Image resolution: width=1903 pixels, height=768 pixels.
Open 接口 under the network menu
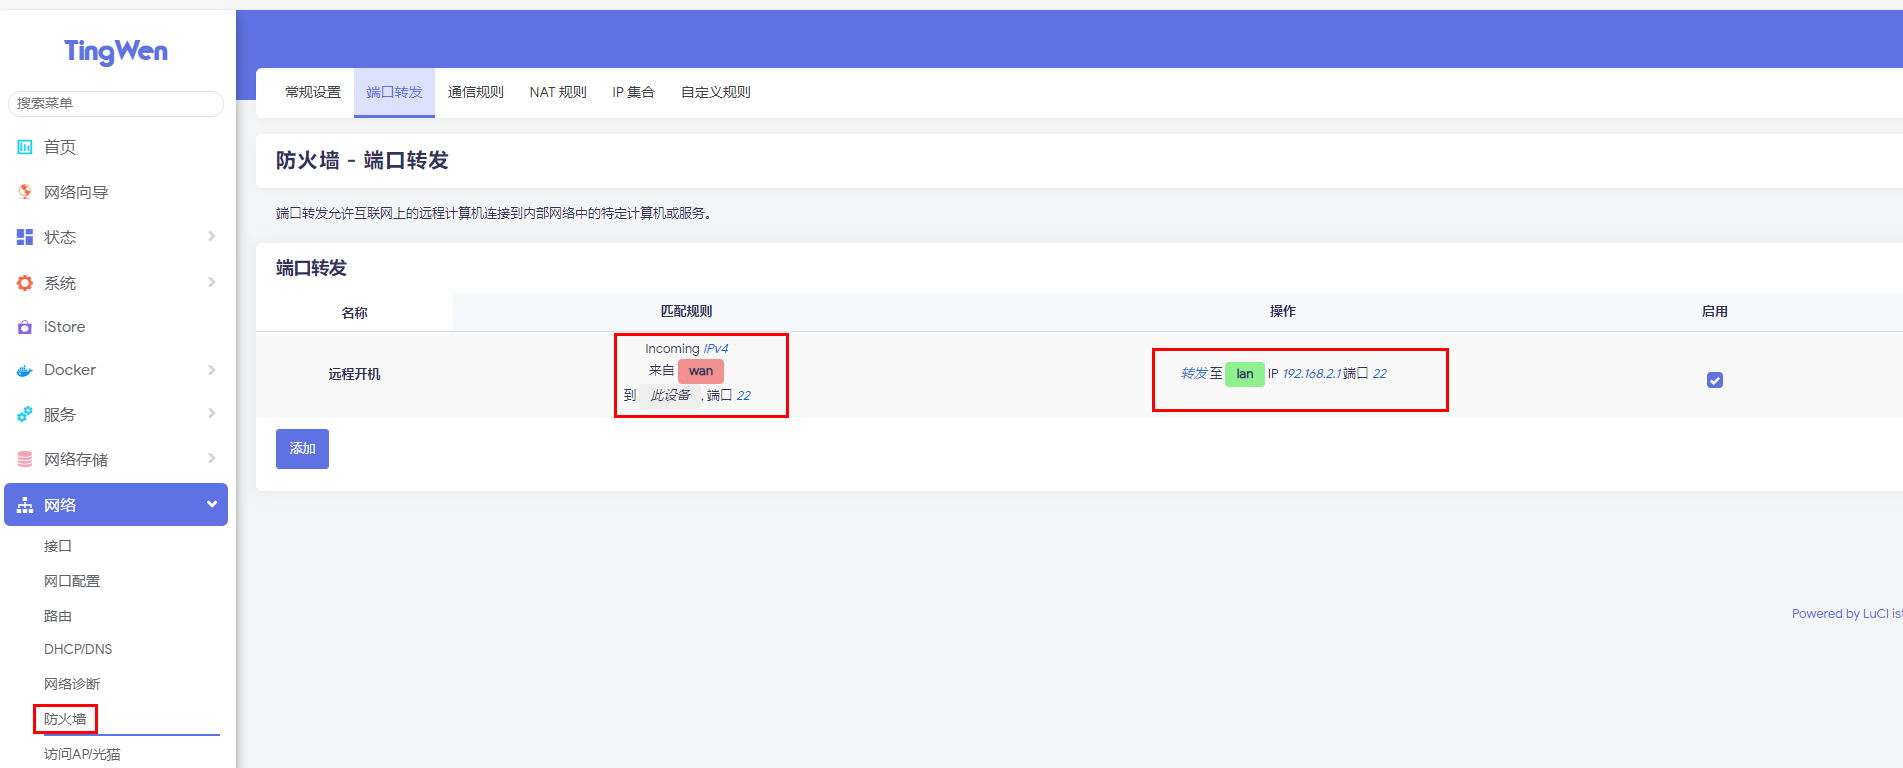[58, 546]
